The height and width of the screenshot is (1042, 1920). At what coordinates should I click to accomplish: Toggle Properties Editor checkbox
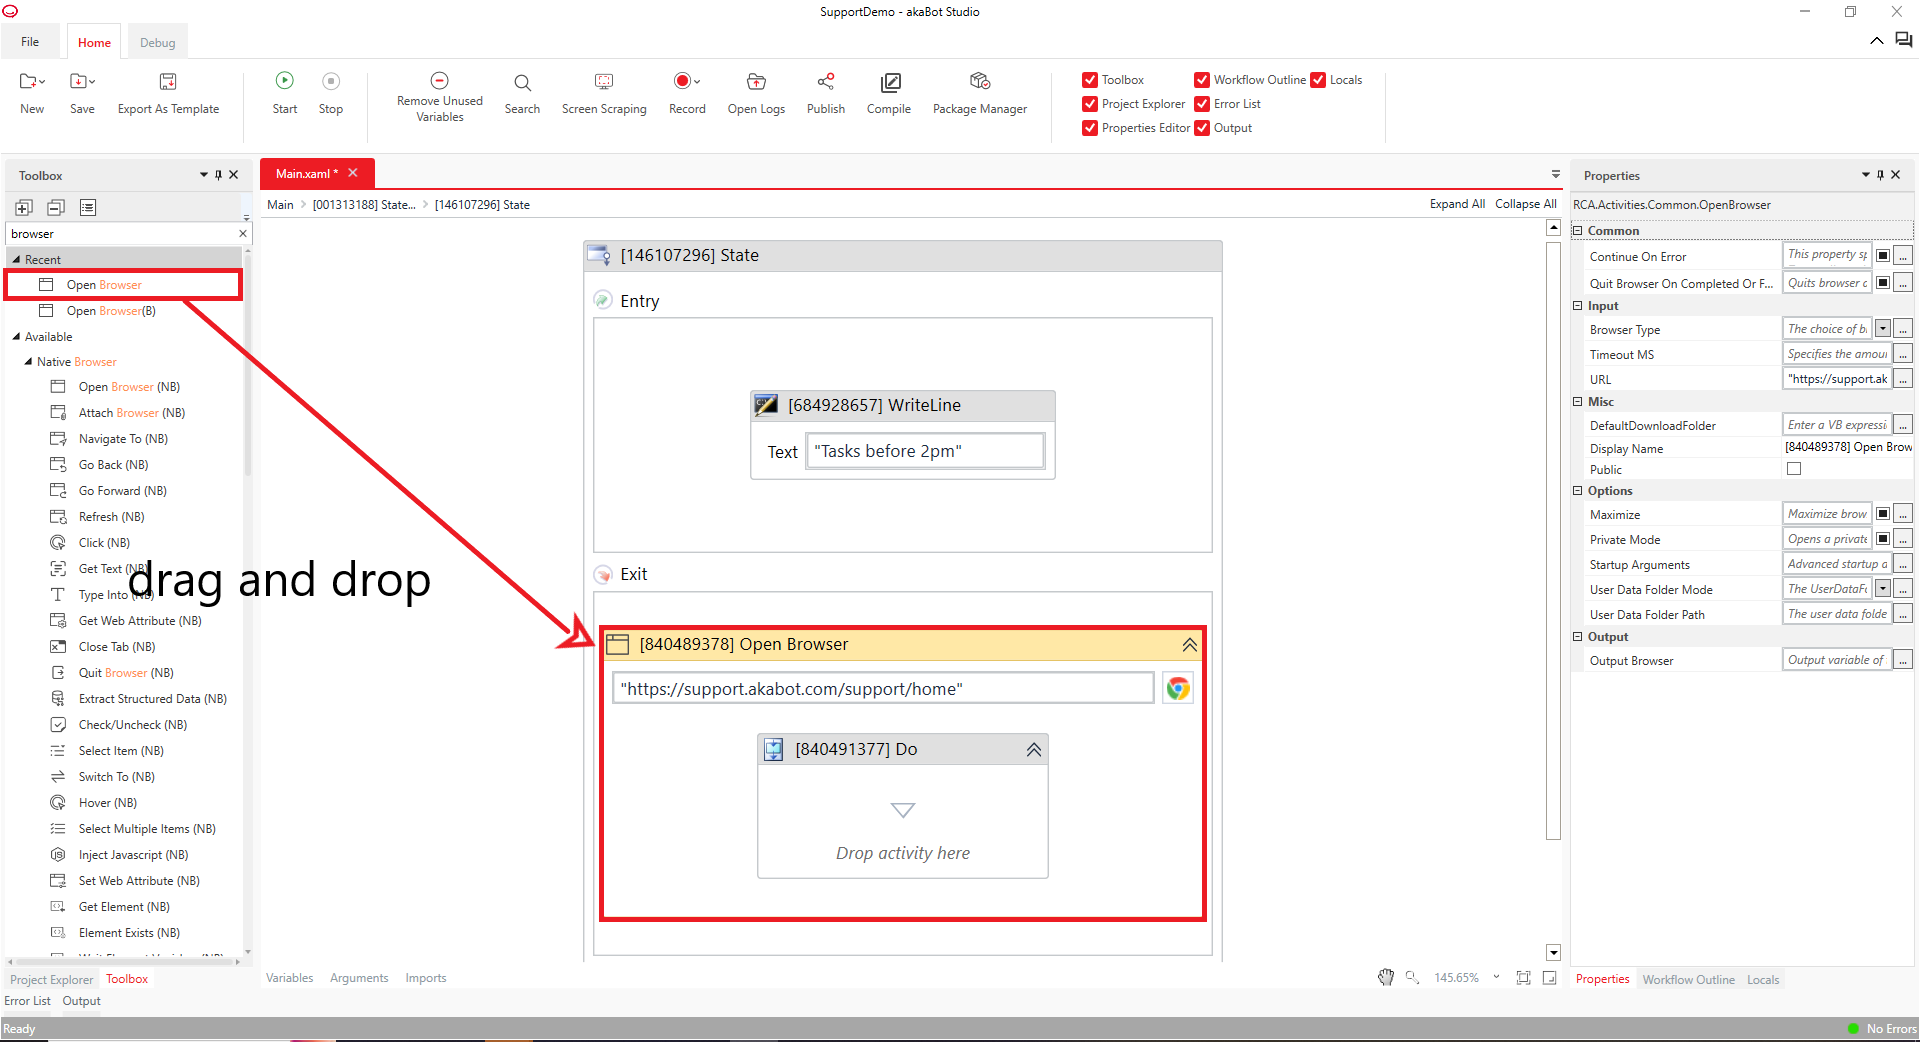coord(1090,128)
